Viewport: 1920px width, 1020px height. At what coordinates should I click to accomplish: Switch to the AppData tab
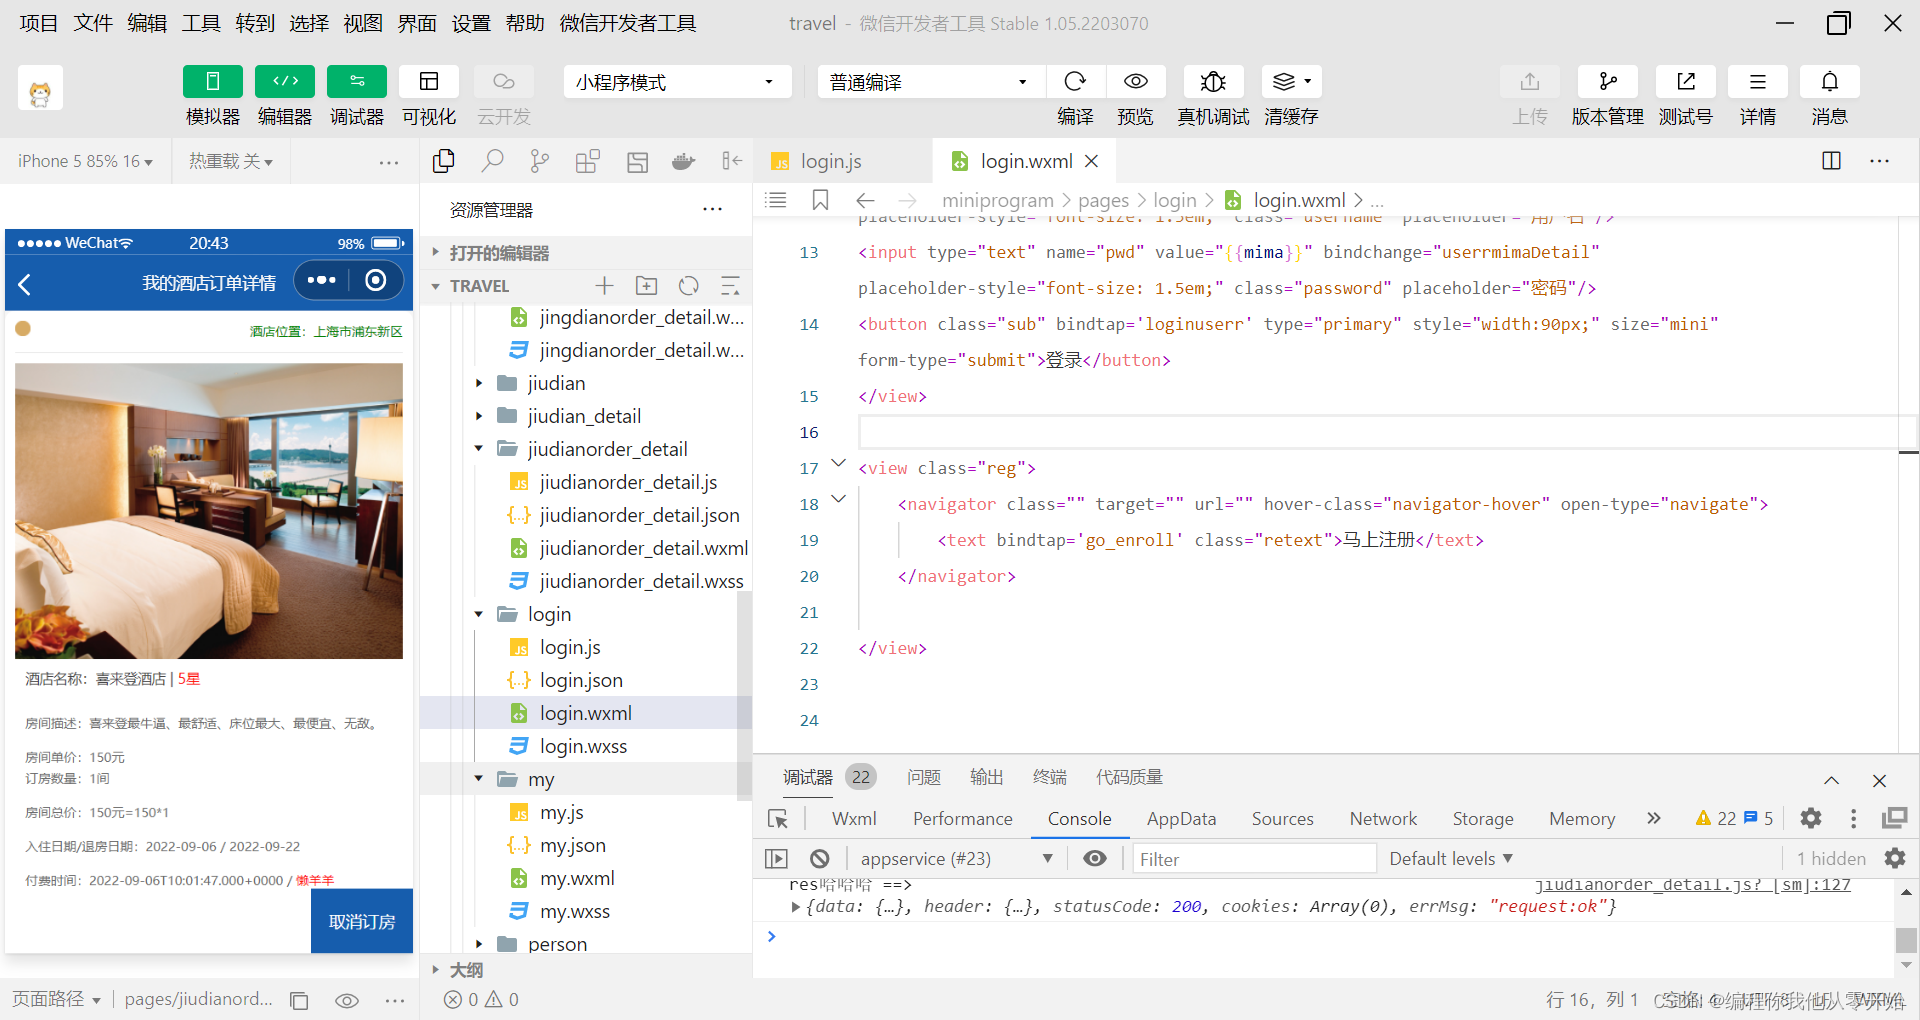tap(1181, 818)
